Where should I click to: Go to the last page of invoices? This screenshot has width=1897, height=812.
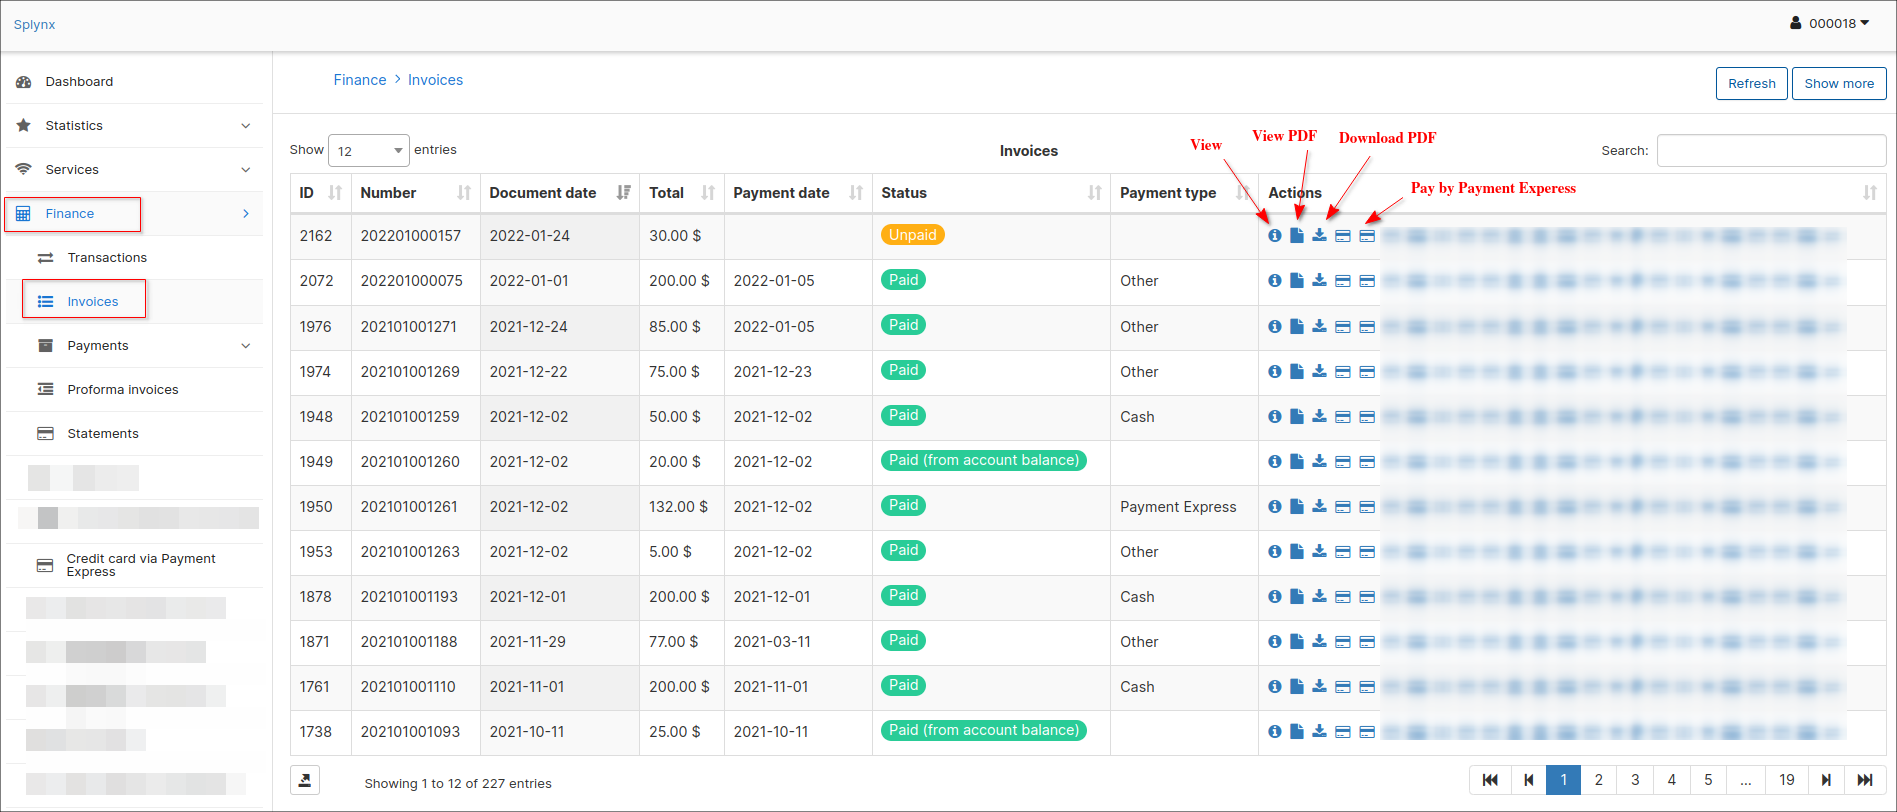pyautogui.click(x=1864, y=780)
